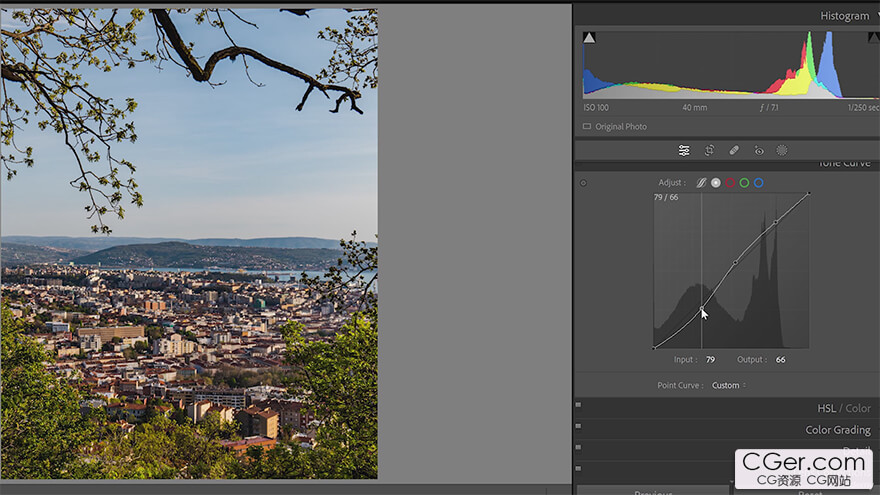Switch to parametric curve adjust icon

tap(702, 183)
